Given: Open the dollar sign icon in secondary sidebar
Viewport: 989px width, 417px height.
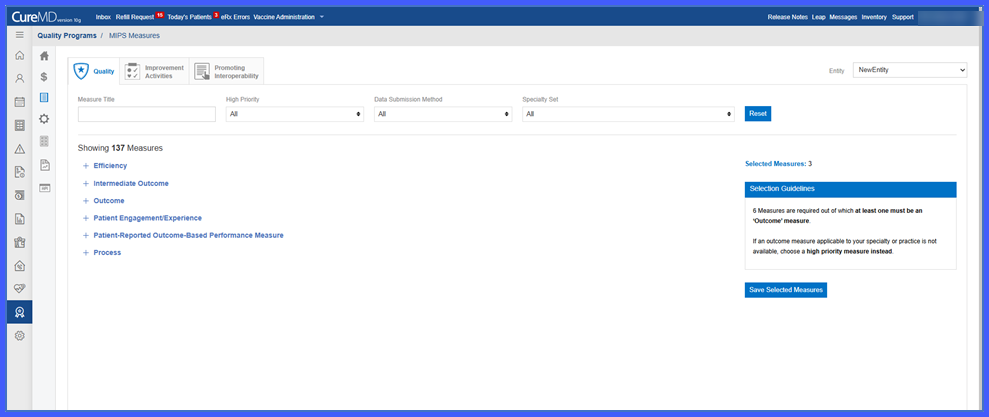Looking at the screenshot, I should pos(44,77).
